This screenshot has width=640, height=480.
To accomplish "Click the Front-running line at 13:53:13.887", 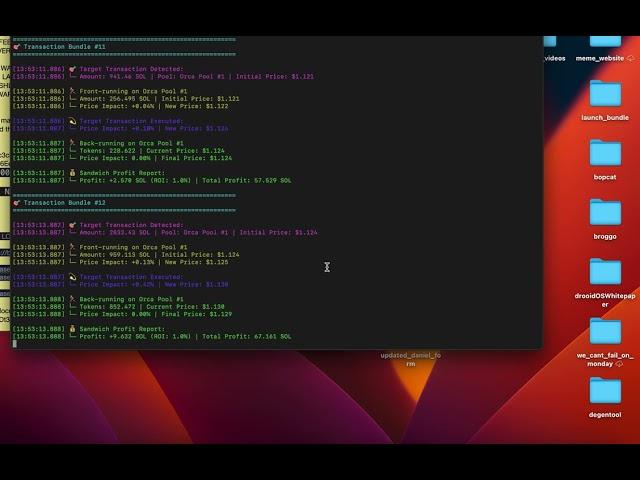I will pyautogui.click(x=100, y=247).
